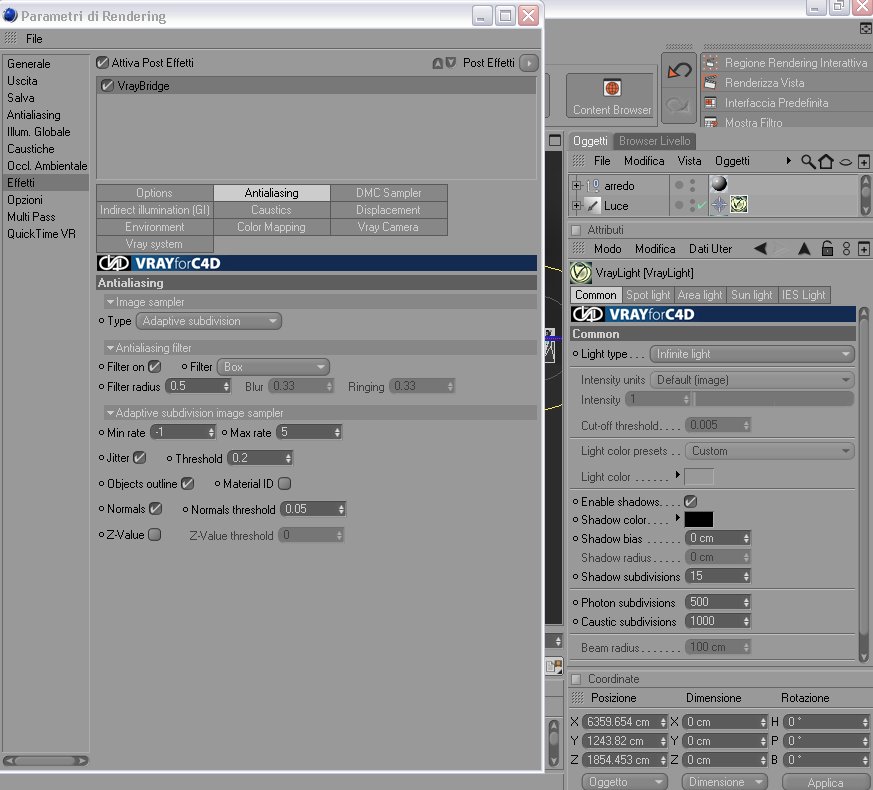Click the Interfaccia Predefinita icon
This screenshot has height=790, width=873.
point(710,103)
